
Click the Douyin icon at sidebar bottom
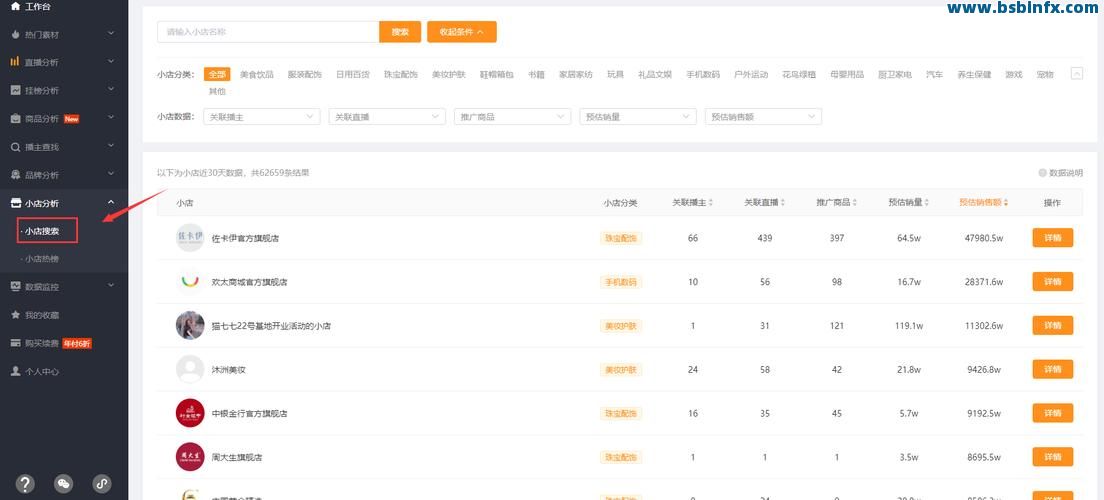102,483
